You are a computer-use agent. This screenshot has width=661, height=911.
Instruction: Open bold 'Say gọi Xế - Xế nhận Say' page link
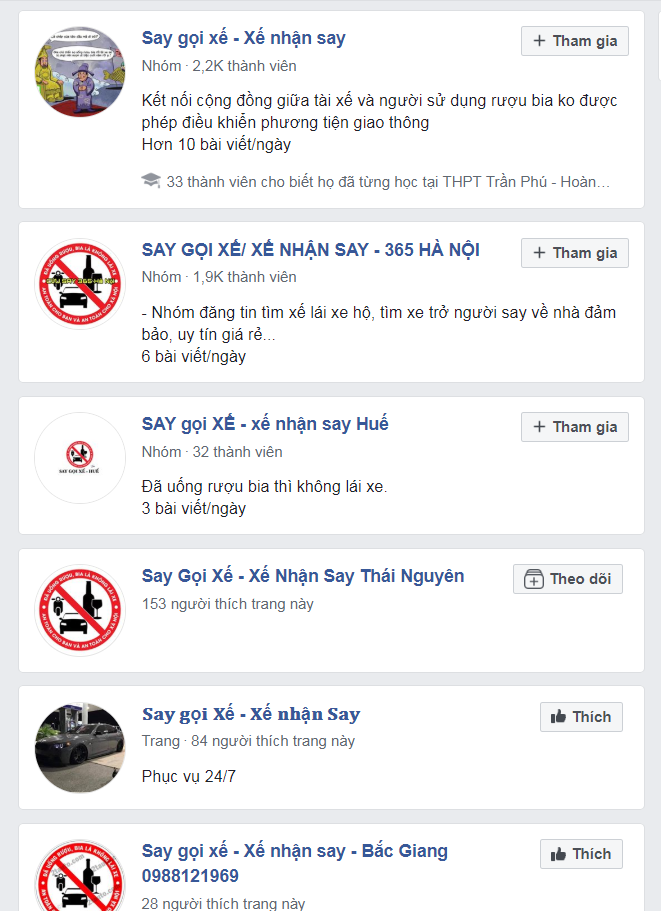coord(251,714)
